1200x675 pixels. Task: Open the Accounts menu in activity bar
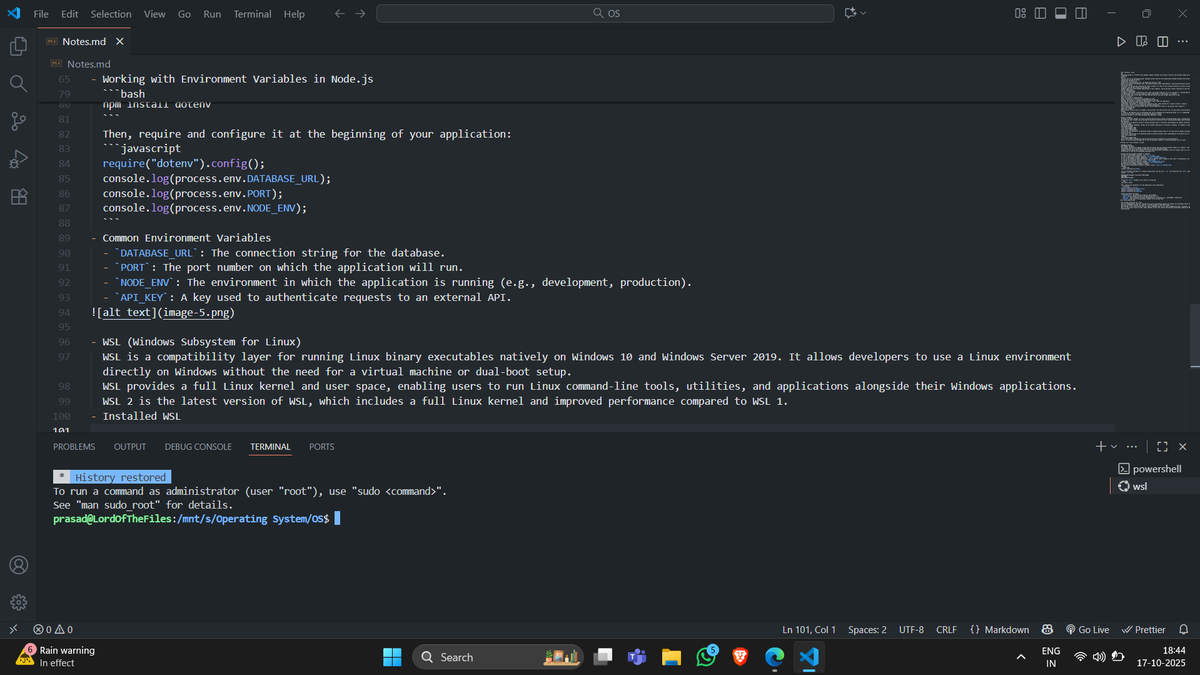coord(18,565)
